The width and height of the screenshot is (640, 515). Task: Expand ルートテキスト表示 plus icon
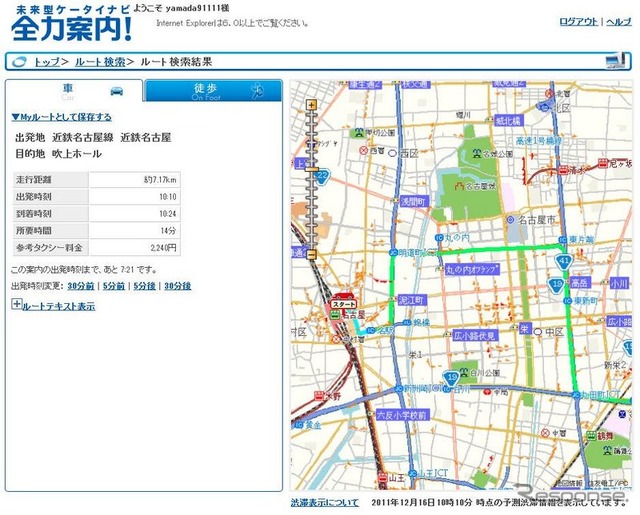click(x=16, y=304)
